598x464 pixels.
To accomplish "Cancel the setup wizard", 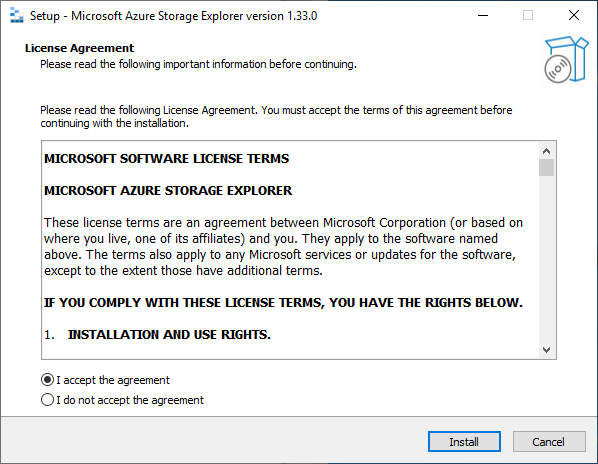I will [x=549, y=442].
